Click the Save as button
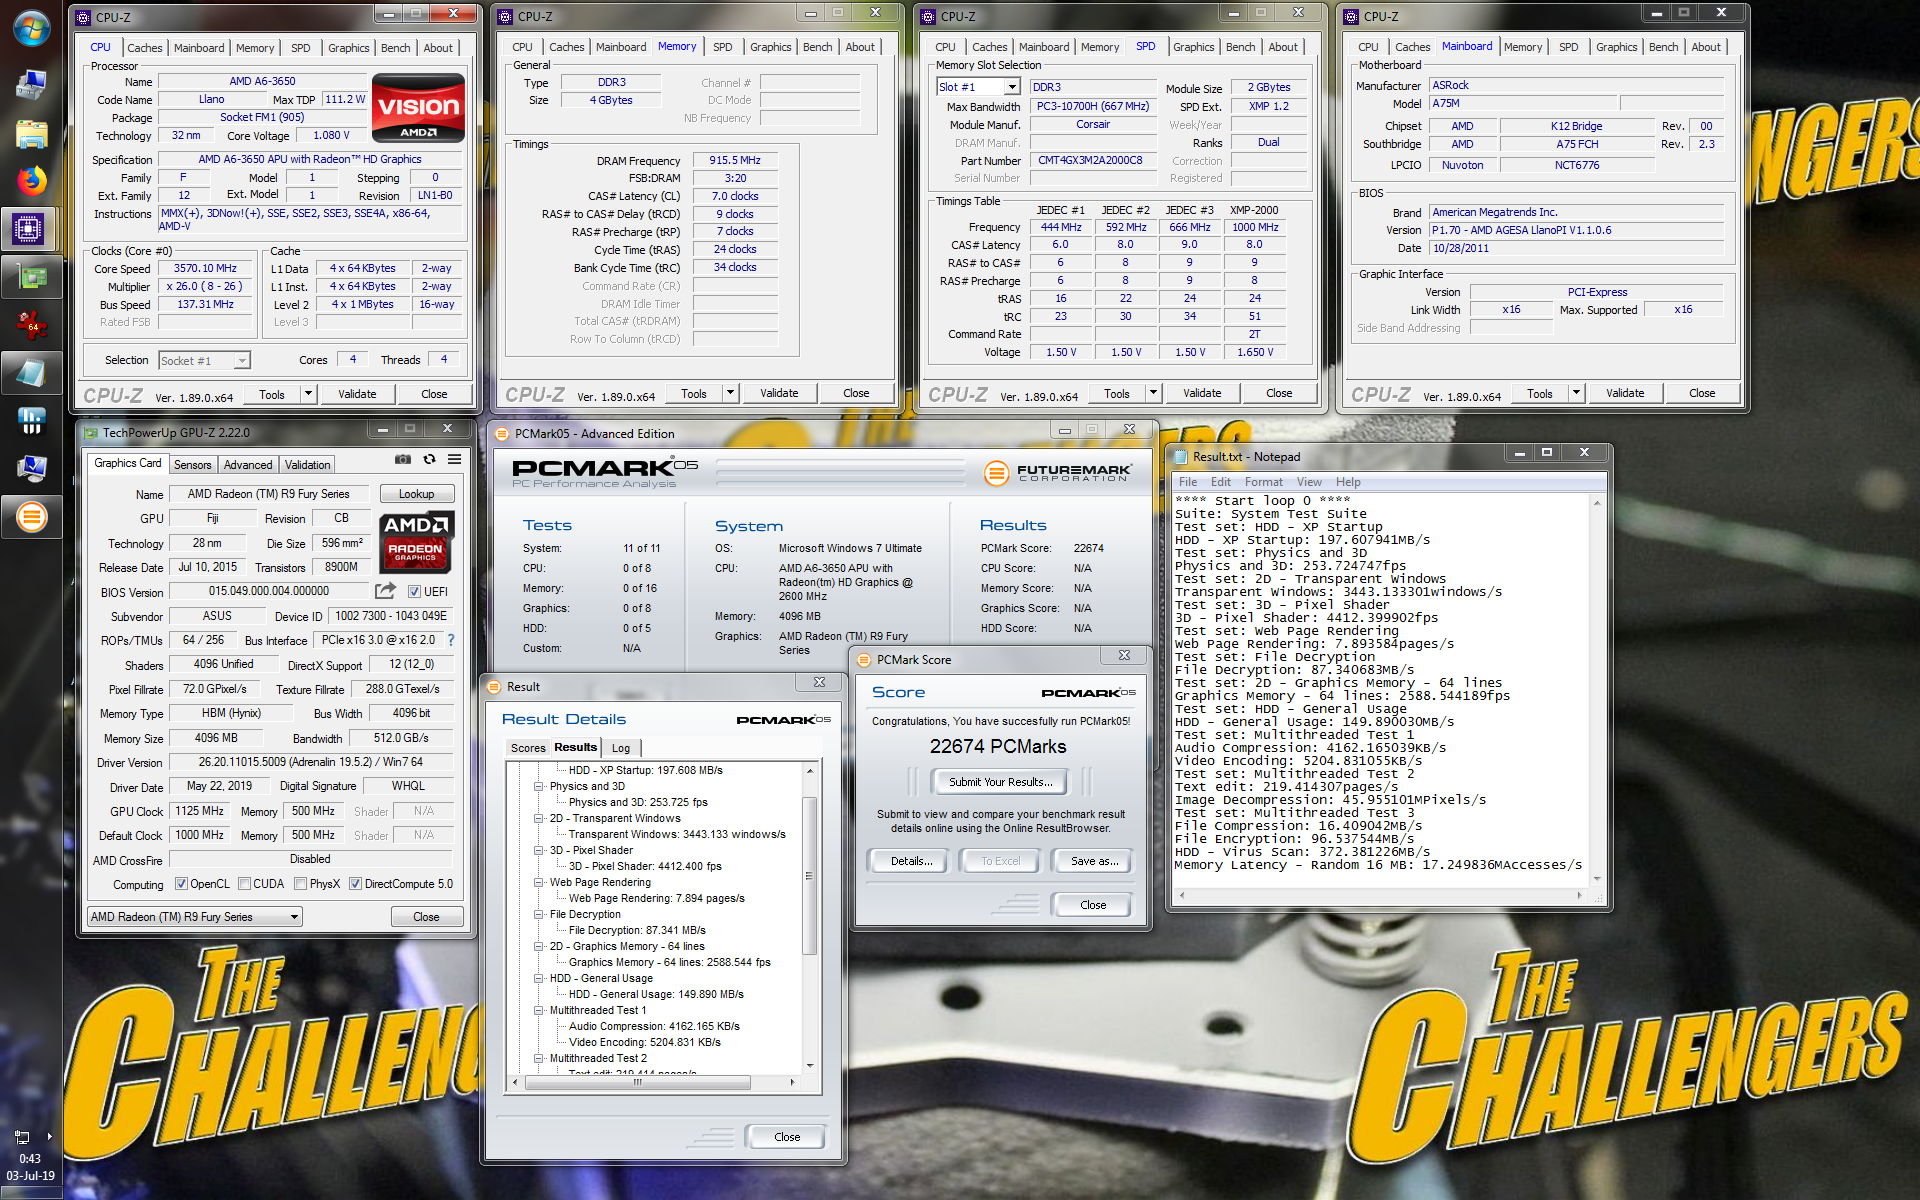 (1093, 861)
